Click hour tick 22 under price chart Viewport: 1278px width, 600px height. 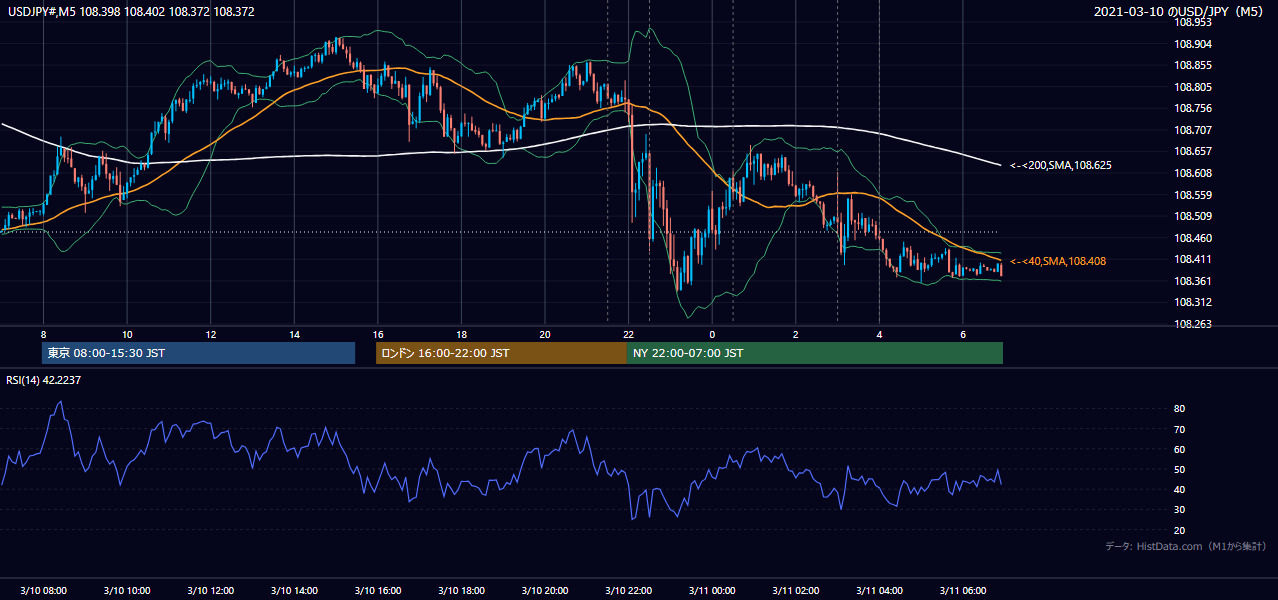(628, 334)
